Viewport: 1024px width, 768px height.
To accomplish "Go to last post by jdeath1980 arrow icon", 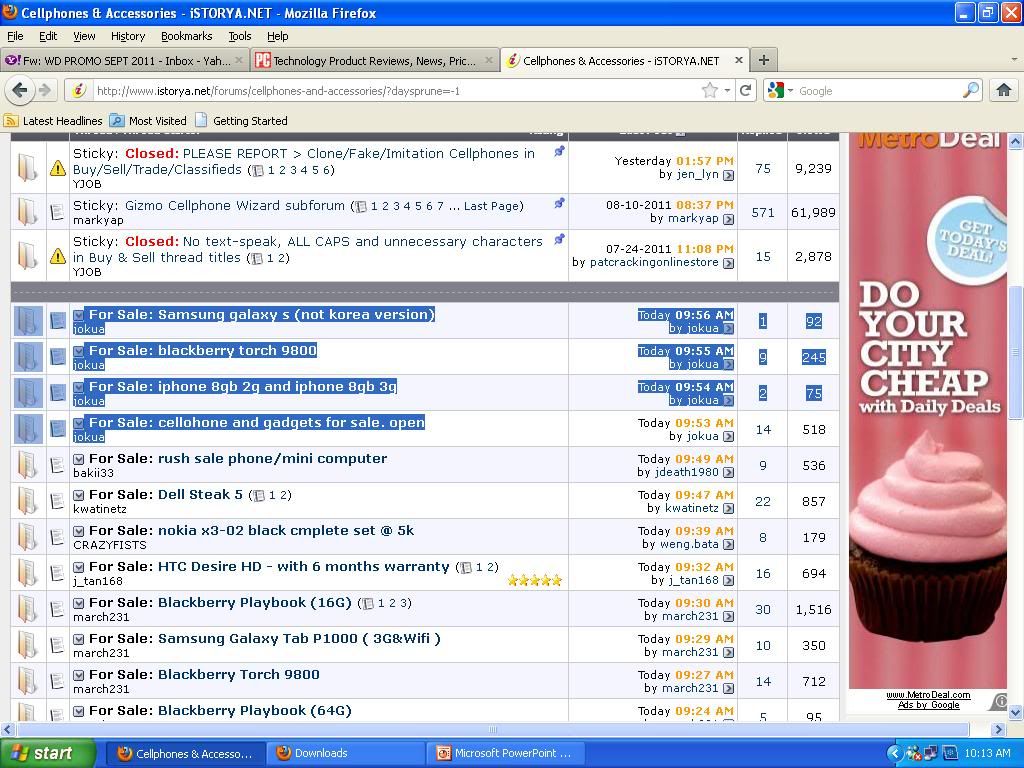I will 728,473.
